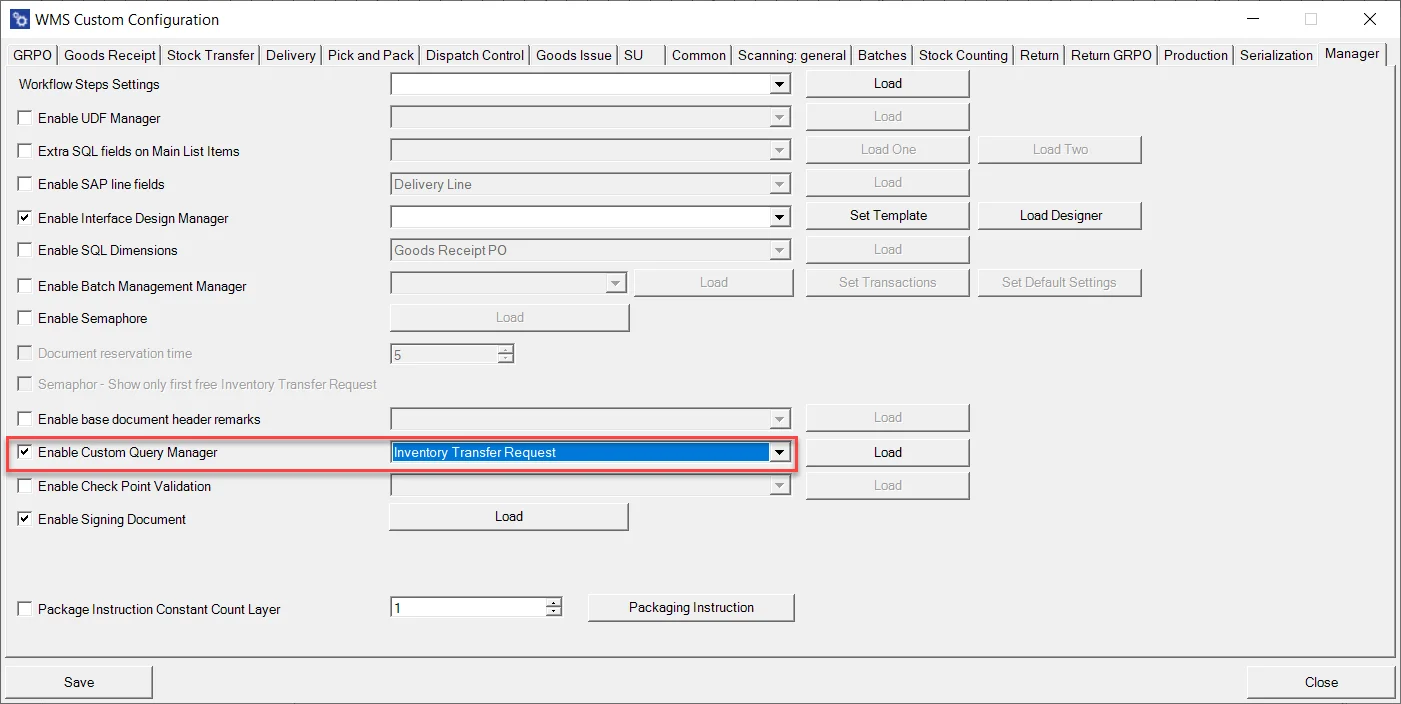Check Extra SQL fields on Main List Items
This screenshot has width=1401, height=704.
coord(24,151)
